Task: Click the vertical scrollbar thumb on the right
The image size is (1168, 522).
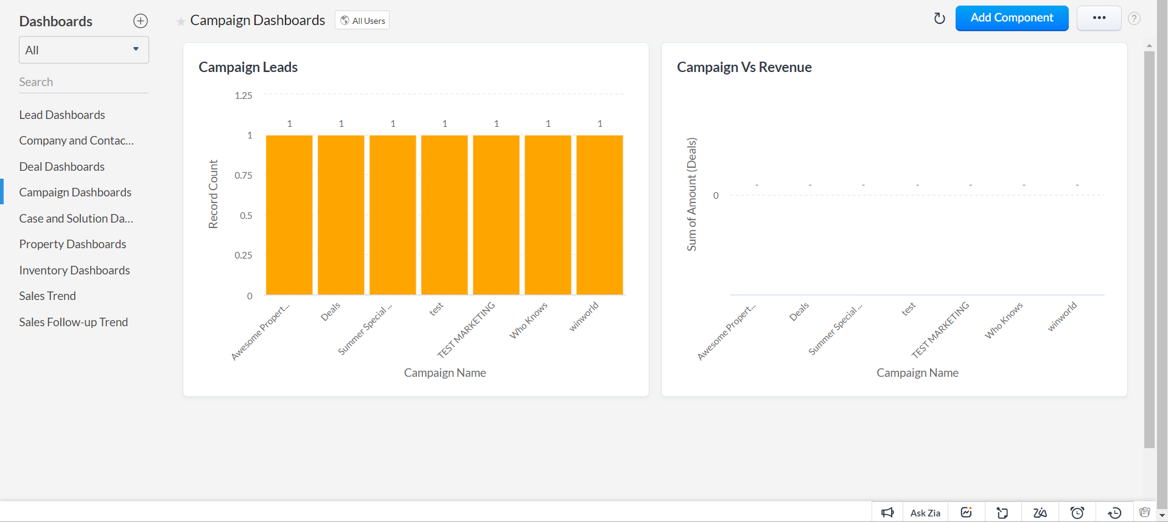Action: click(x=1150, y=249)
